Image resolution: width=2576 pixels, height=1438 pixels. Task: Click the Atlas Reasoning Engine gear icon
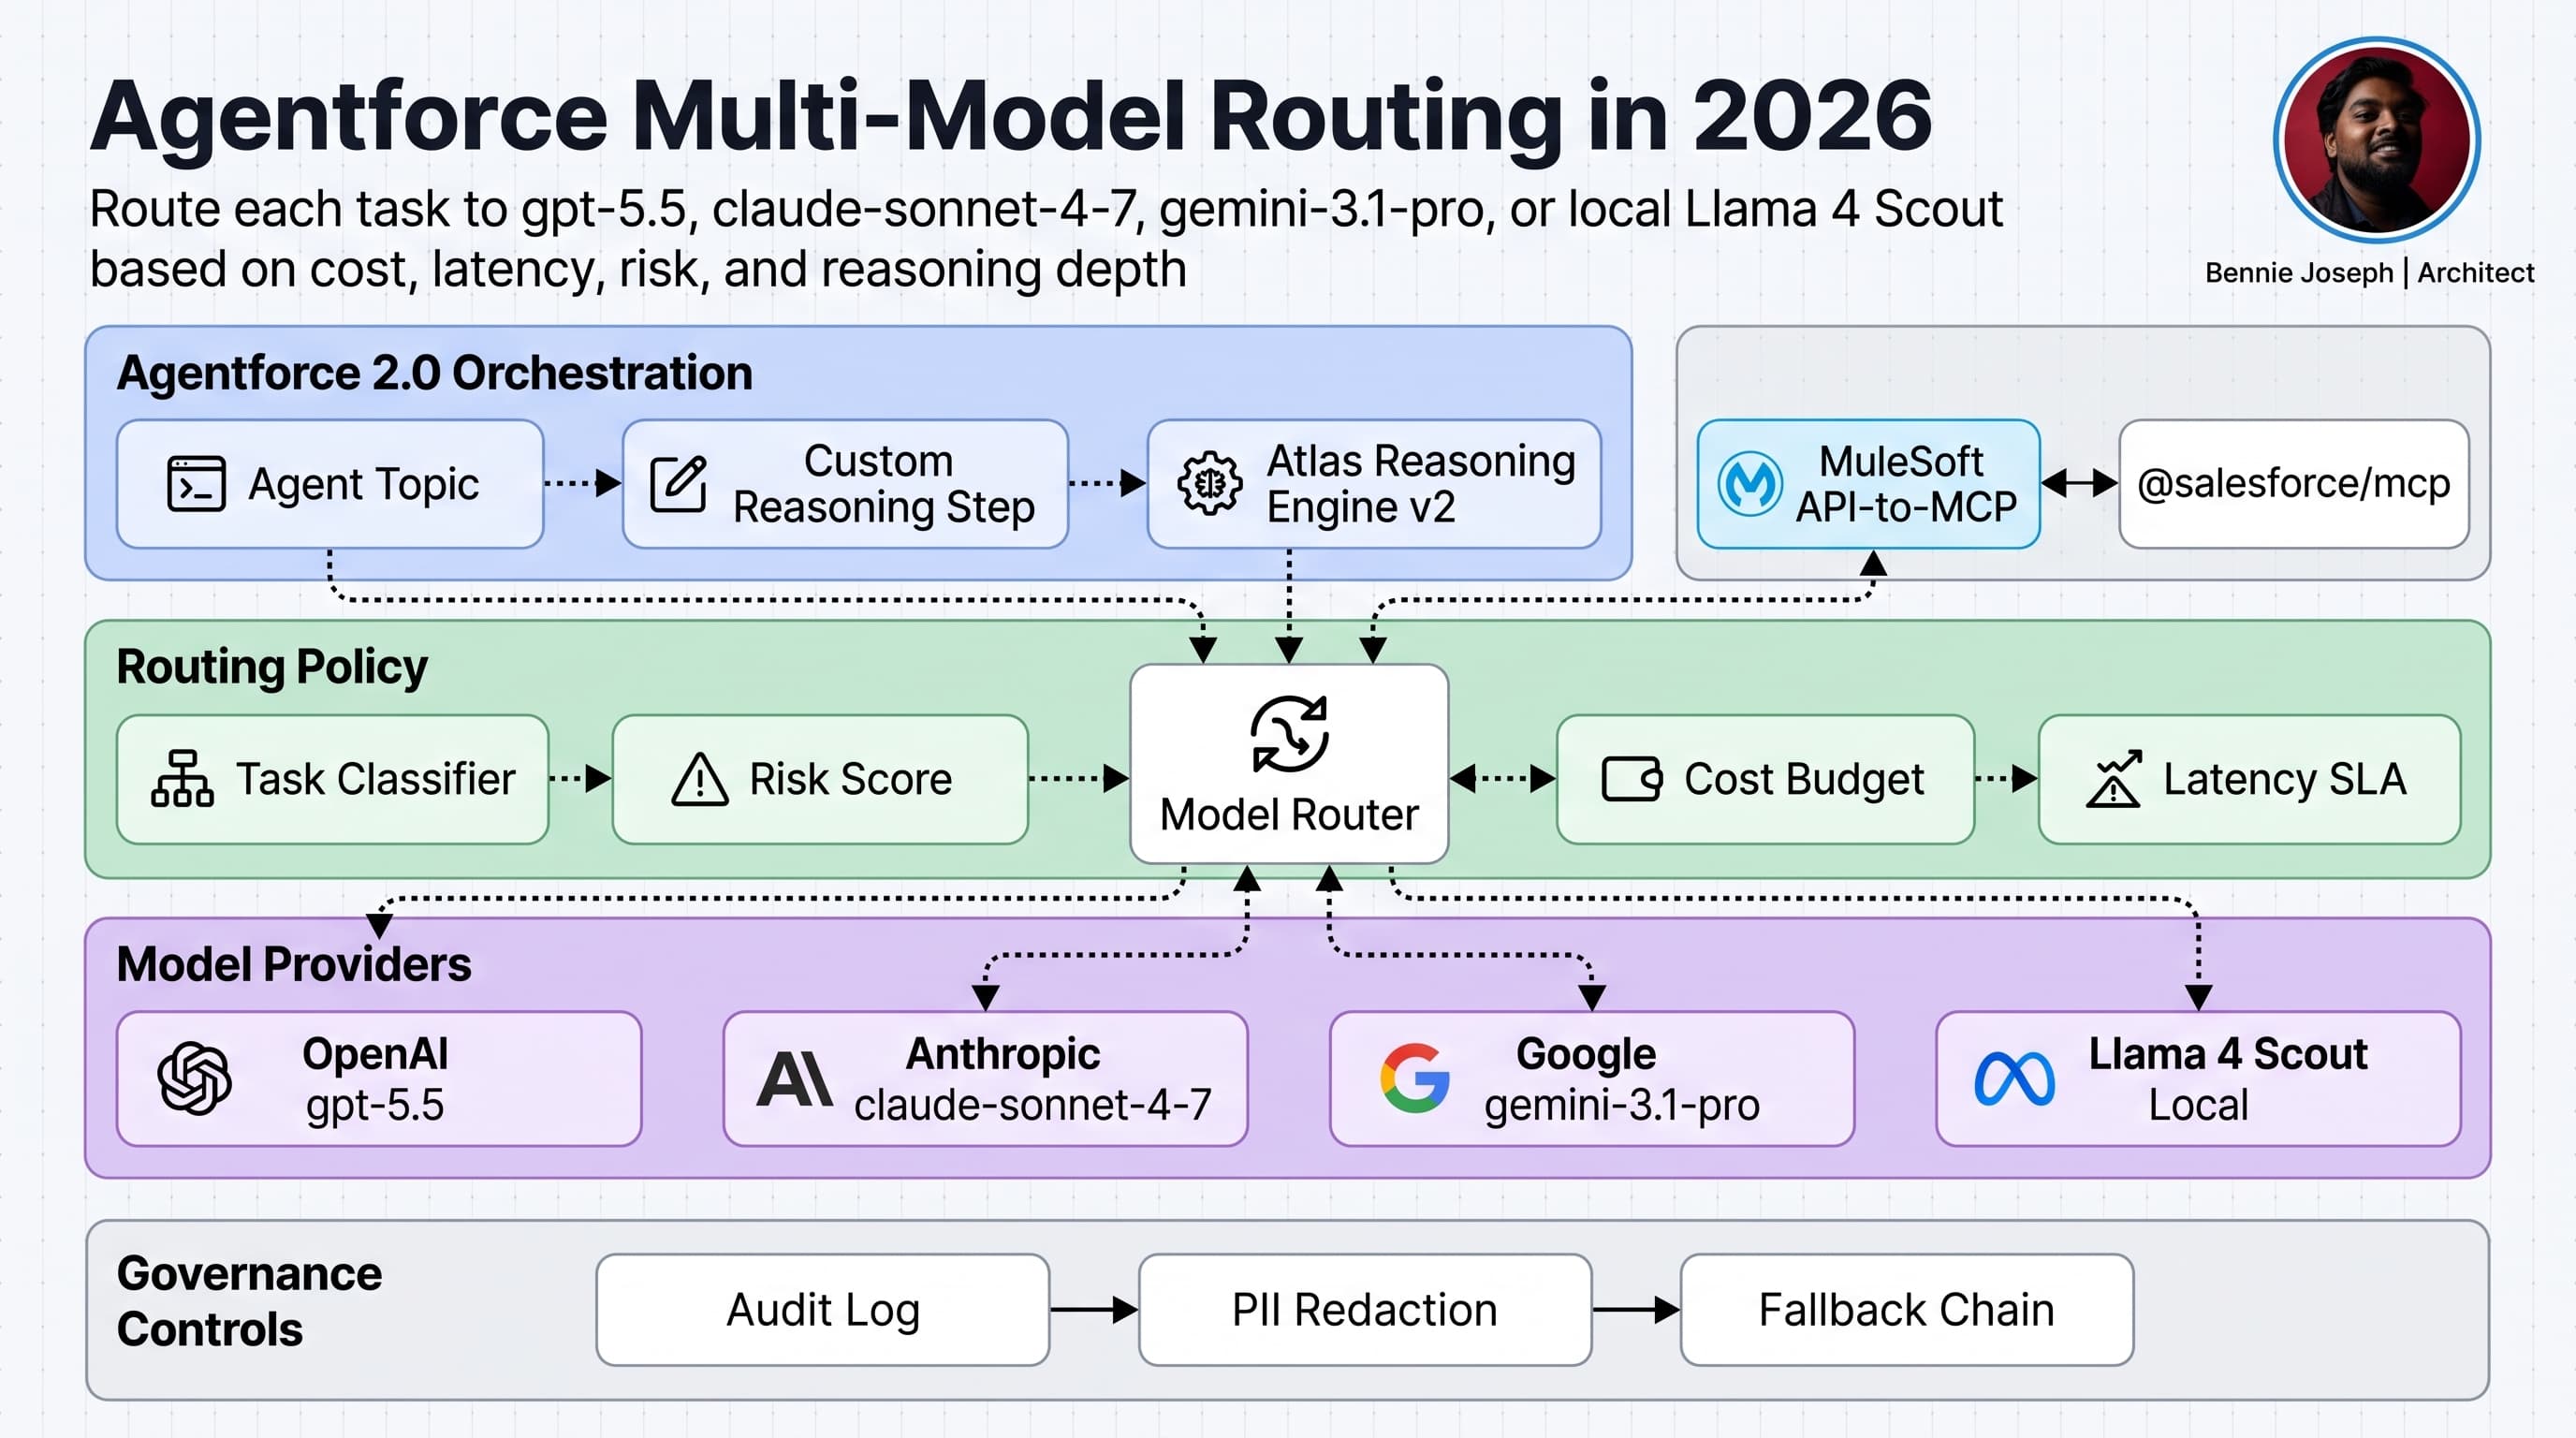pos(1210,484)
